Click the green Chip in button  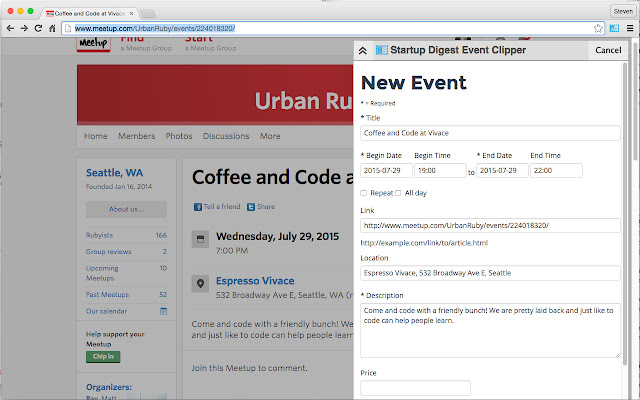(103, 357)
